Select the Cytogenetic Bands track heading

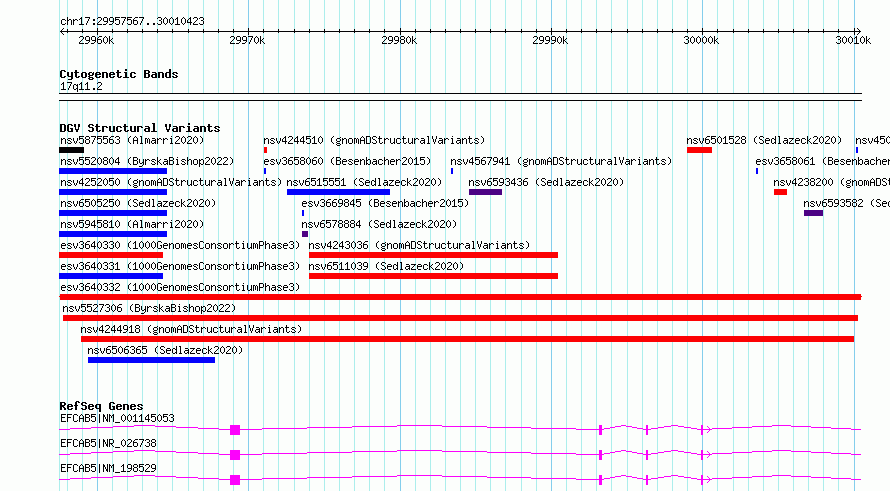click(119, 74)
